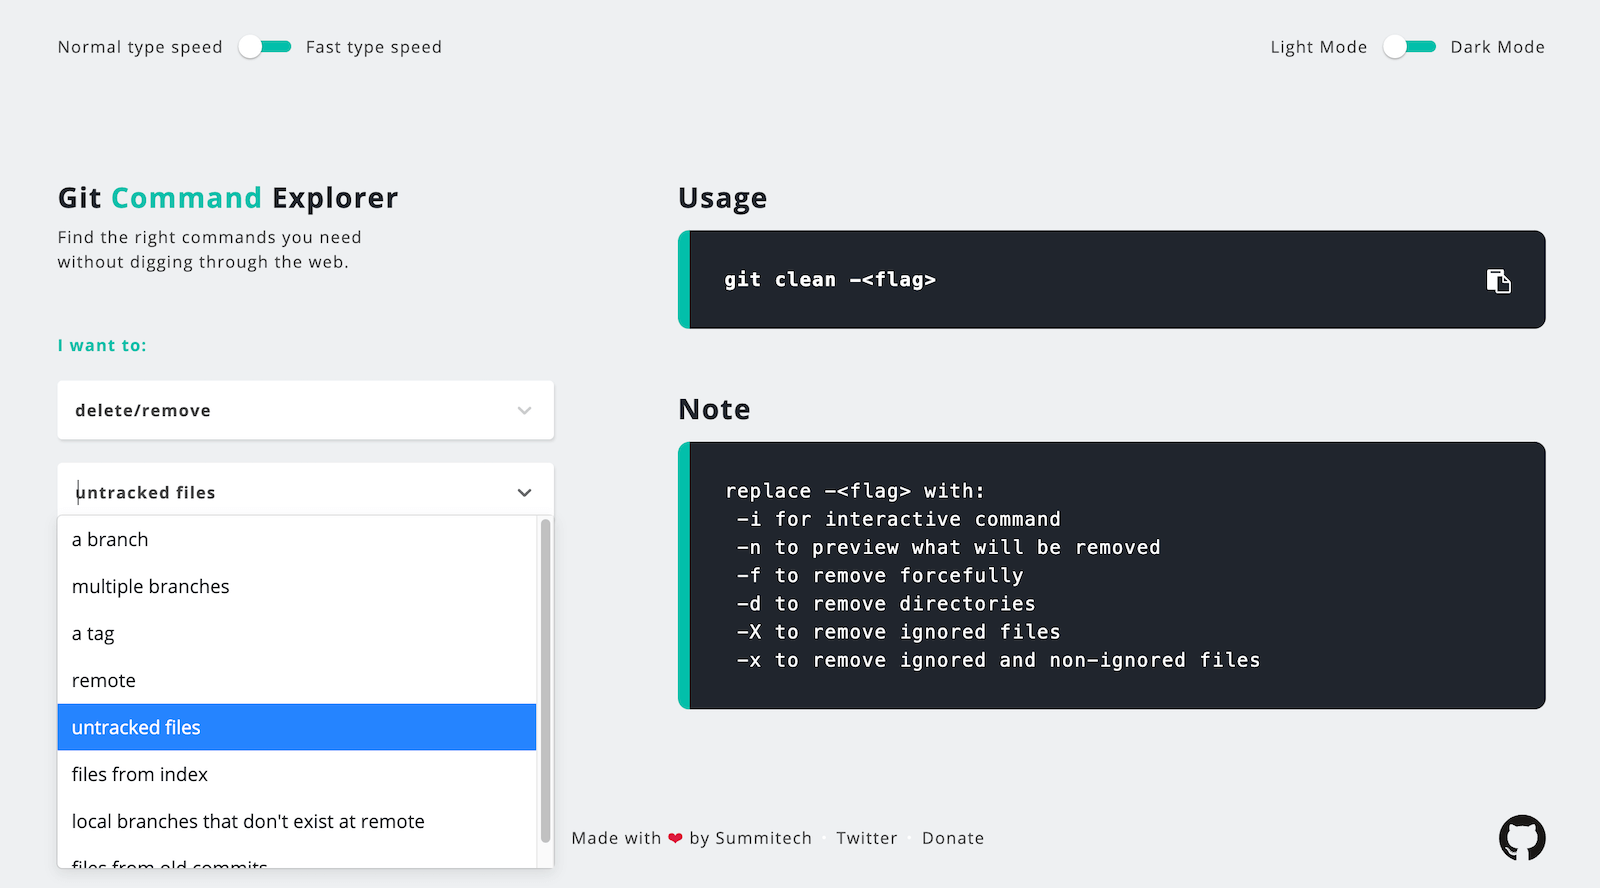
Task: Collapse the untracked files dropdown arrow
Action: (x=524, y=493)
